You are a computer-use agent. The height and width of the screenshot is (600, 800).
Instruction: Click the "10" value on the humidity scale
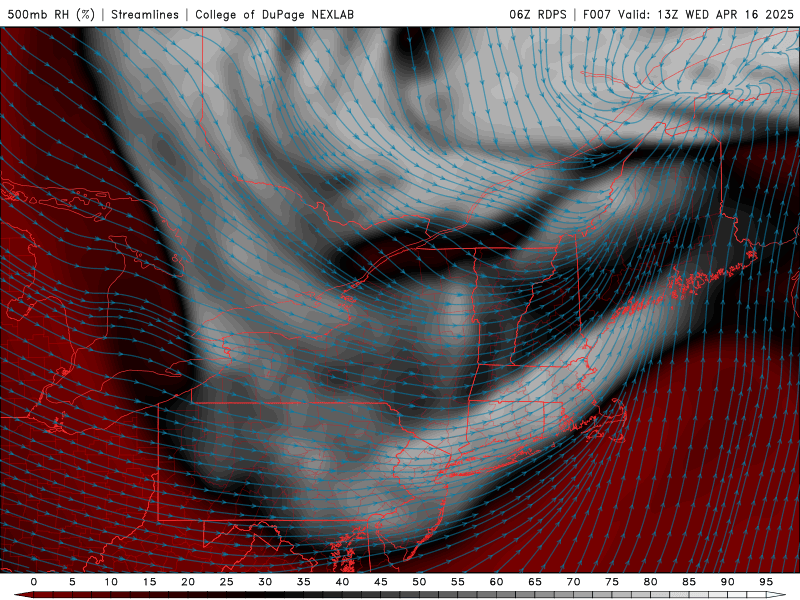coord(111,582)
